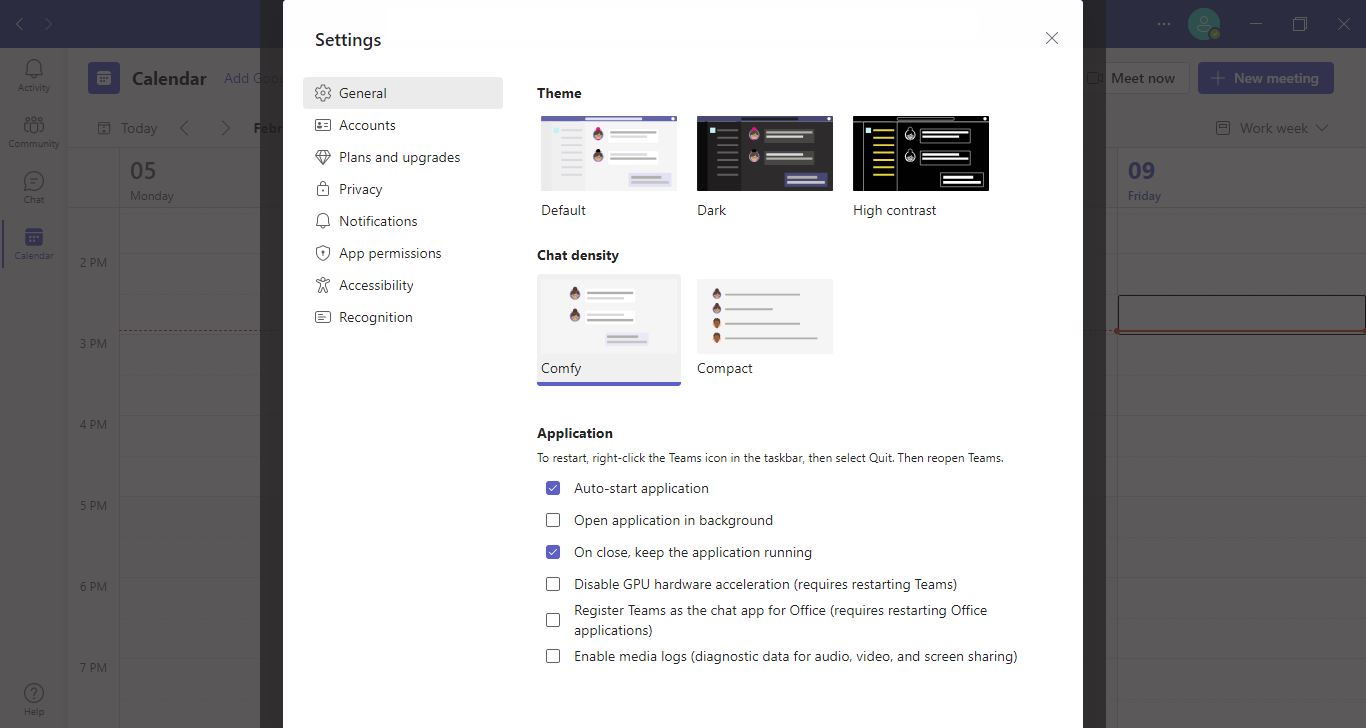This screenshot has height=728, width=1366.
Task: Click the Accessibility person icon
Action: [322, 285]
